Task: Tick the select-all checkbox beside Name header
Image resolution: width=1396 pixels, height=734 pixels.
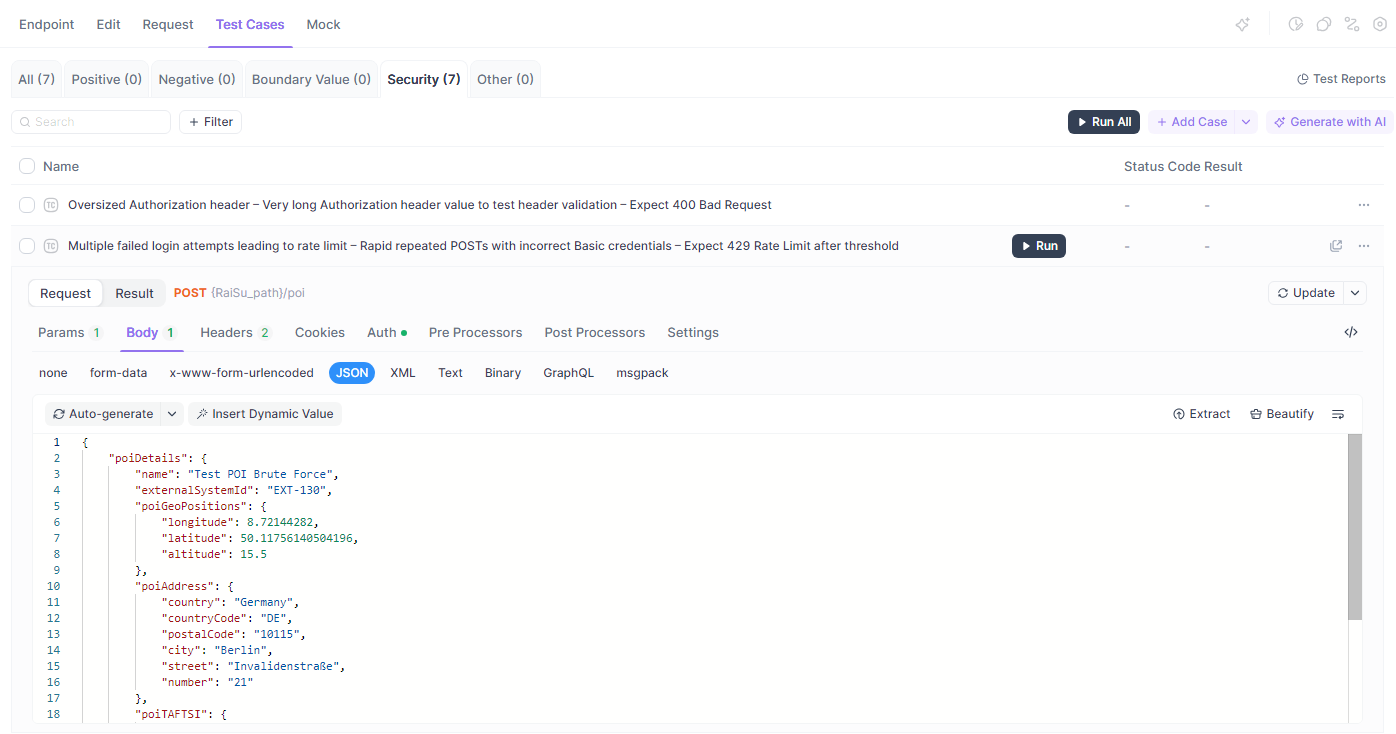Action: [27, 166]
